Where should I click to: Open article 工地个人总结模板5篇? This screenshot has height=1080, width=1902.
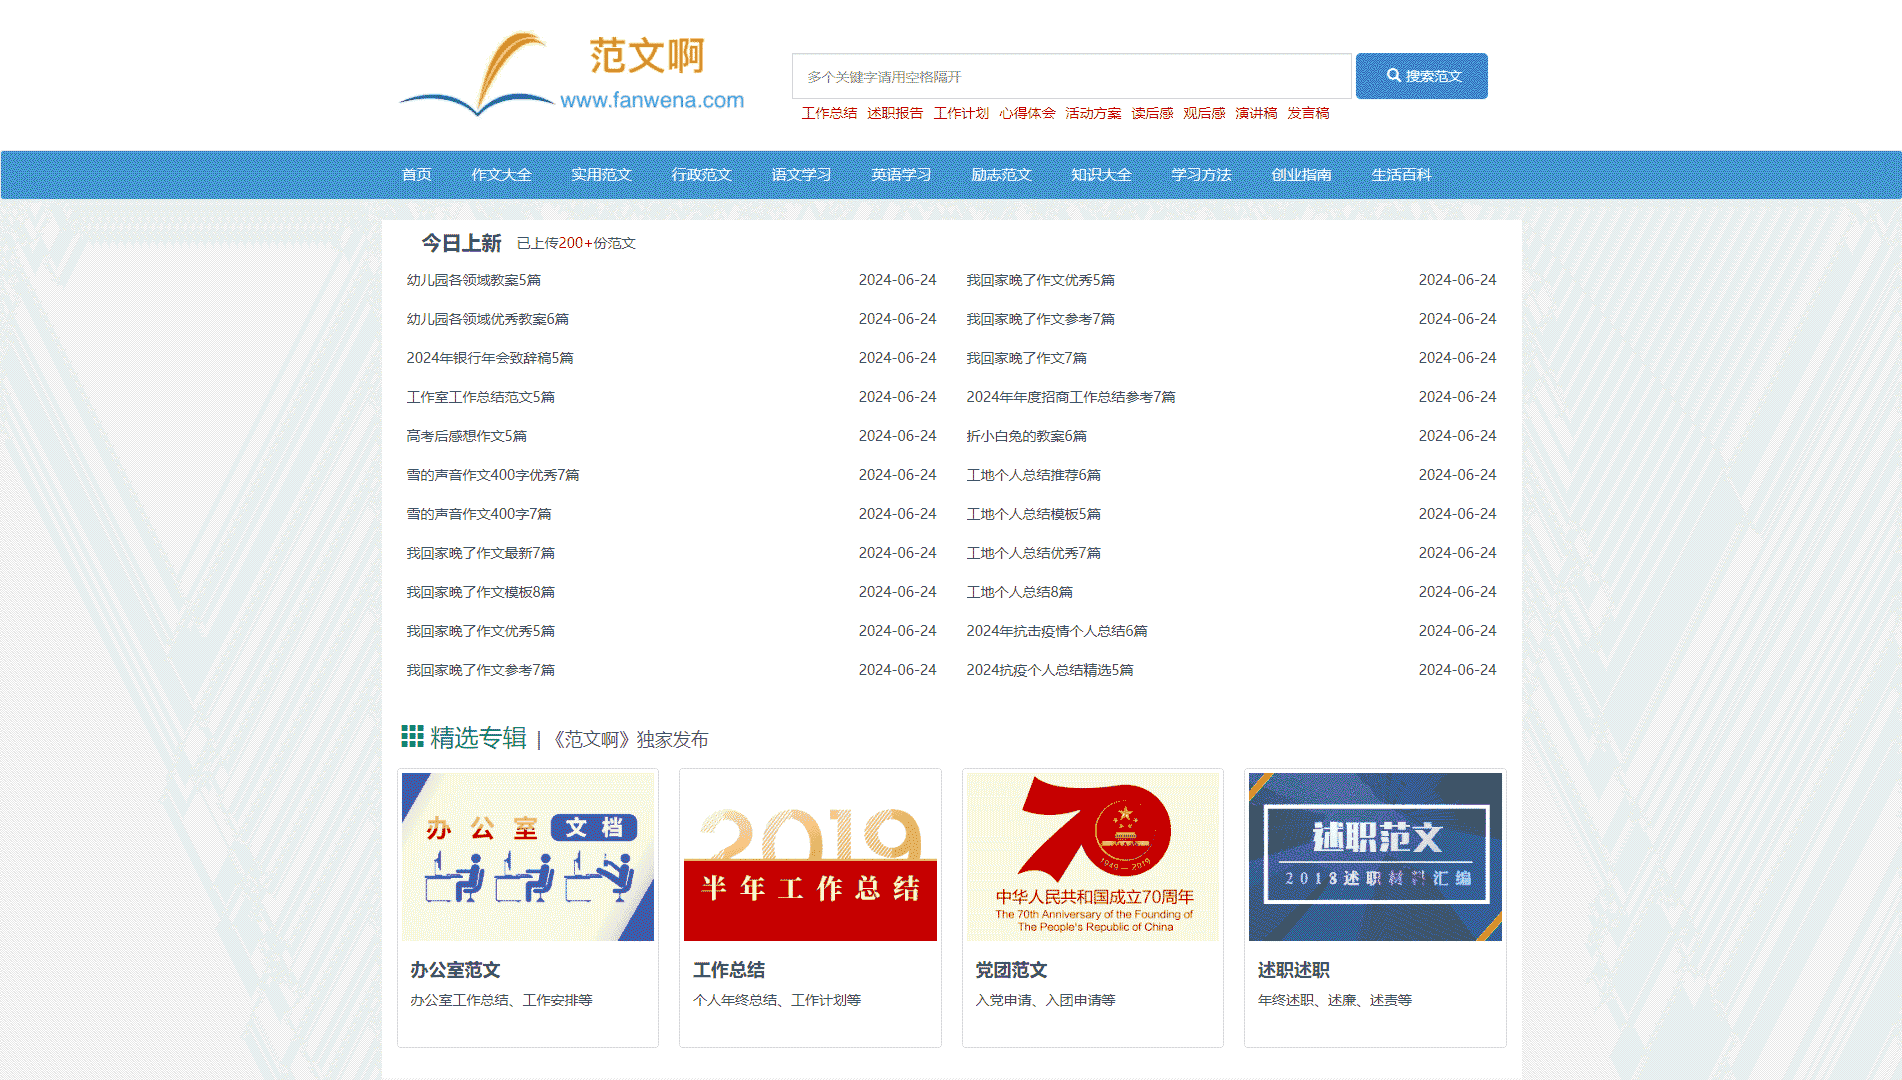[1033, 514]
